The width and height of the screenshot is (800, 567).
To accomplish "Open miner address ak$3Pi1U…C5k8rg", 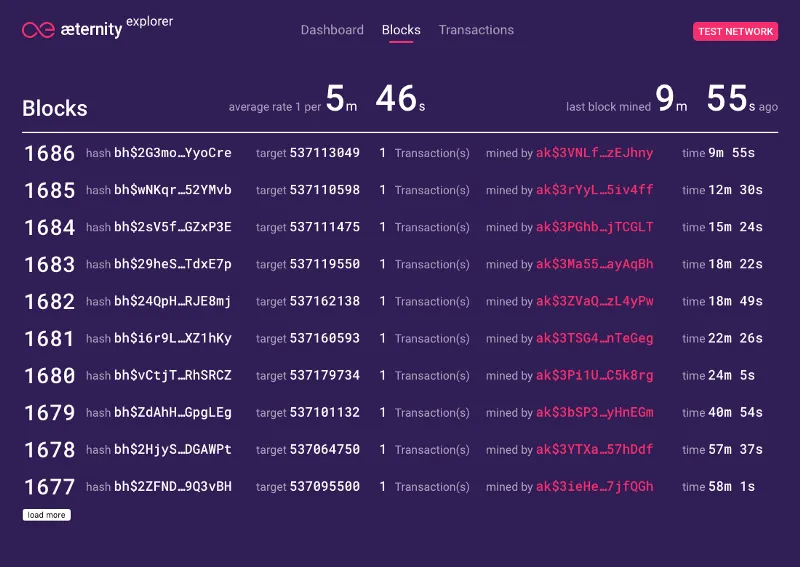I will 594,375.
